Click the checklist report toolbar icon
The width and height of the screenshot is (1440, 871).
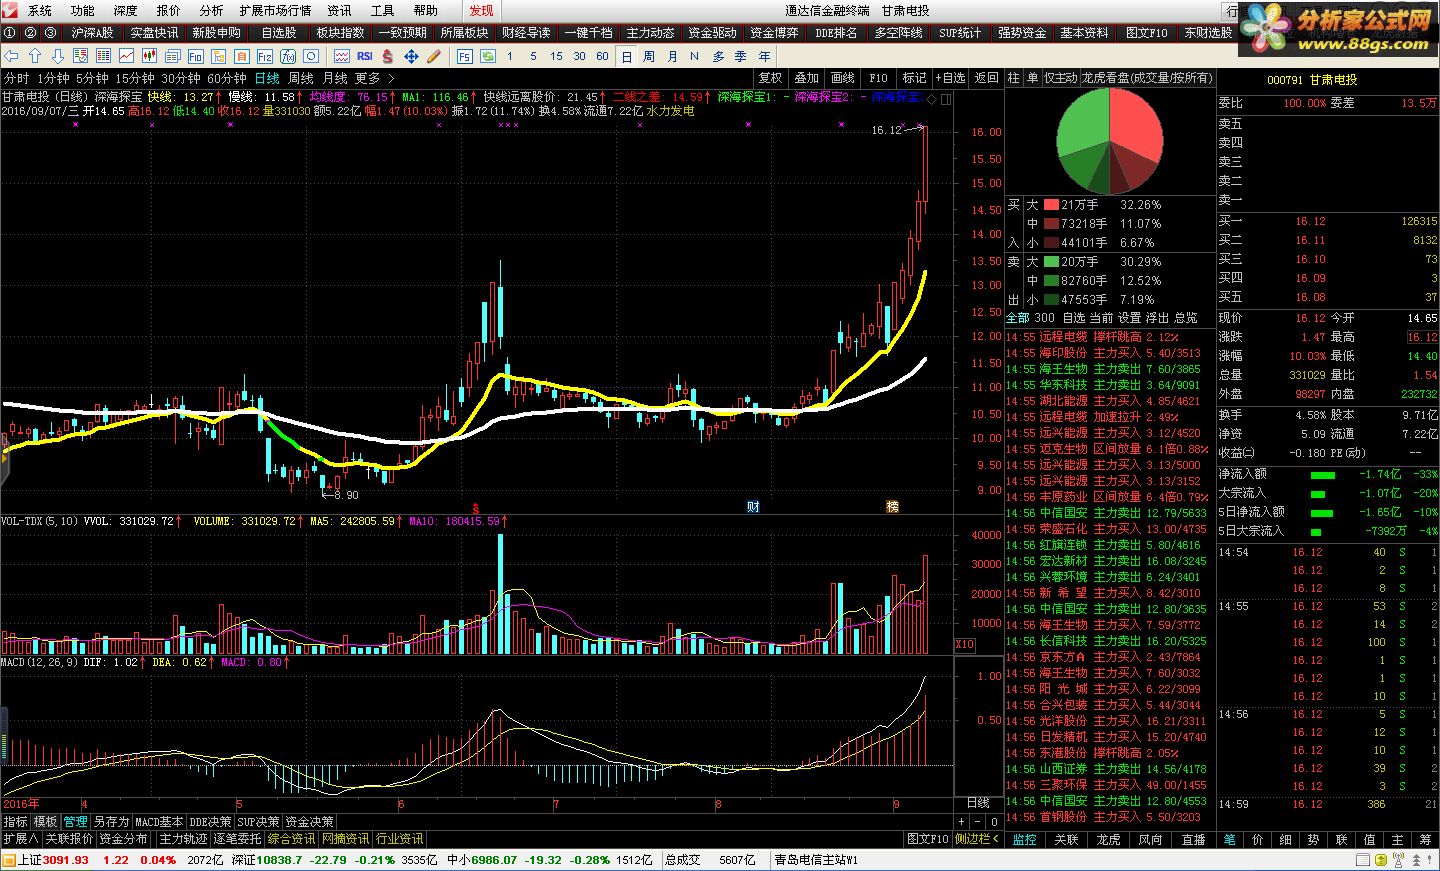[80, 56]
